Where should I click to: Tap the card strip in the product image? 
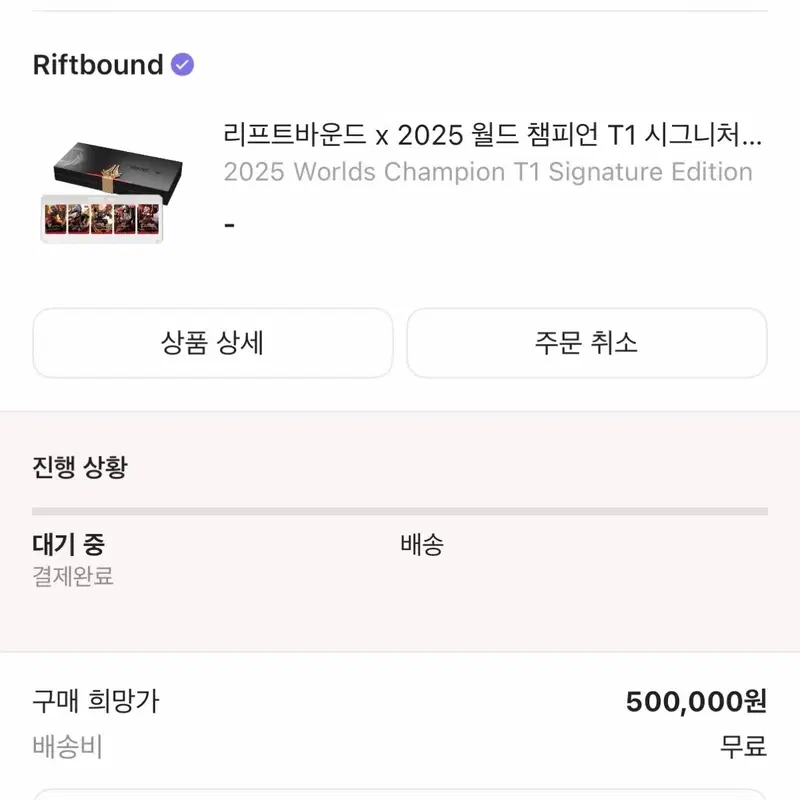pos(102,219)
